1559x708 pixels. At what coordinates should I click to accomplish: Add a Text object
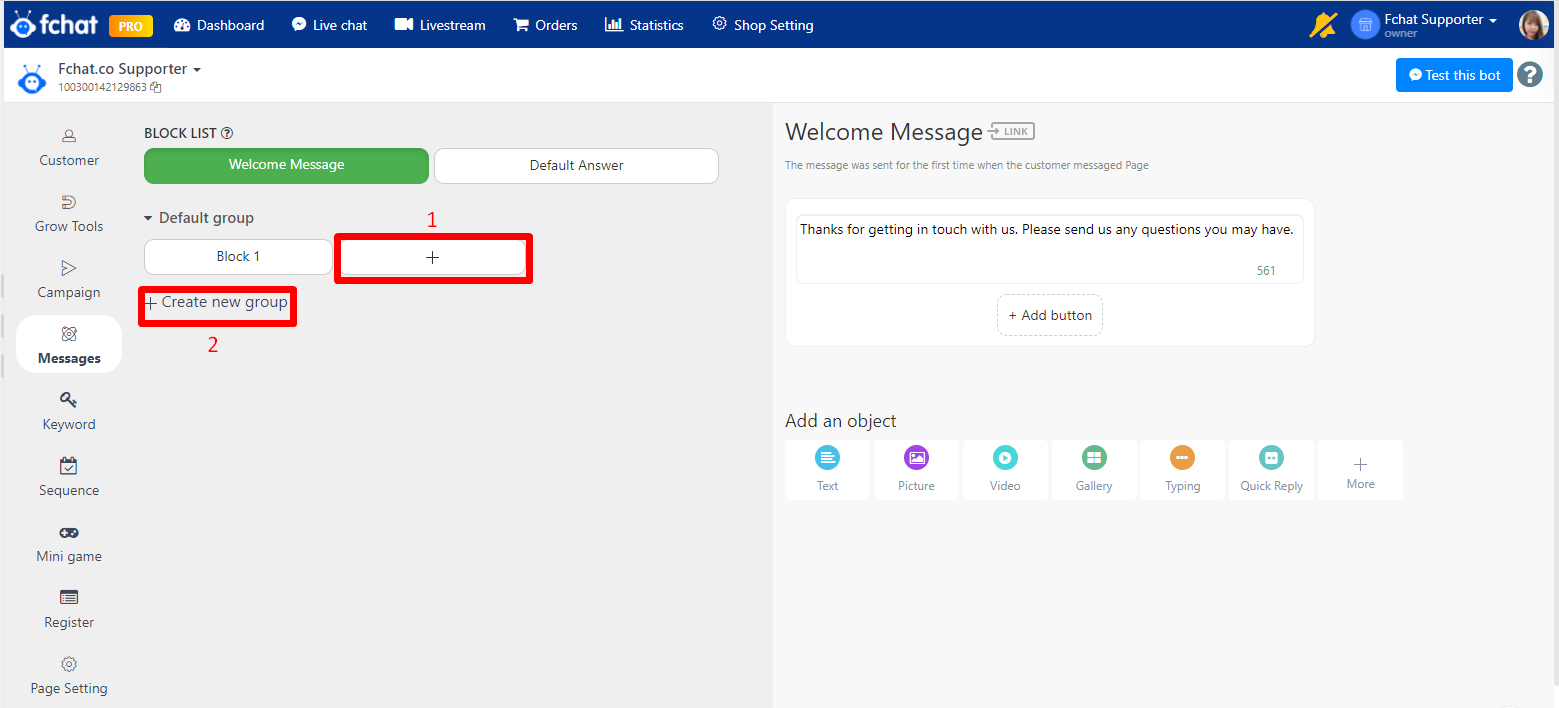pyautogui.click(x=828, y=470)
